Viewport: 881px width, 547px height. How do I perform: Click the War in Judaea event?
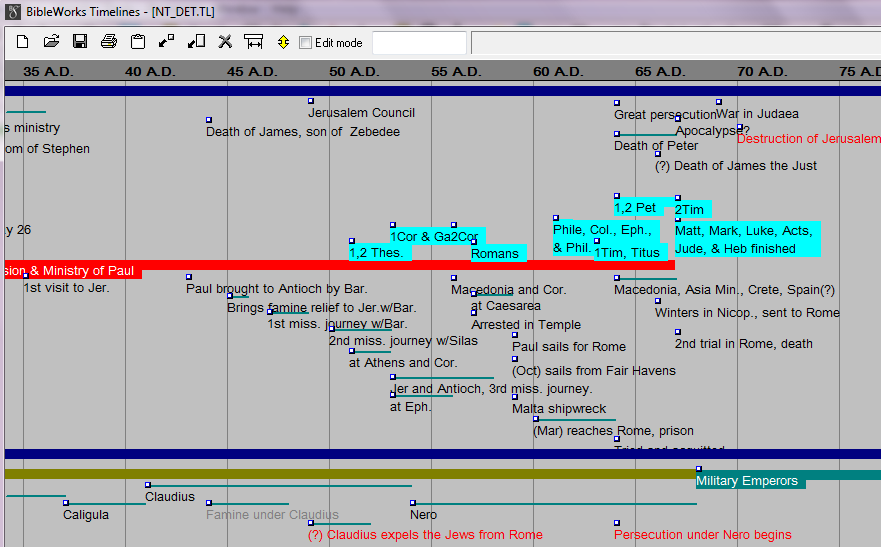tap(757, 114)
